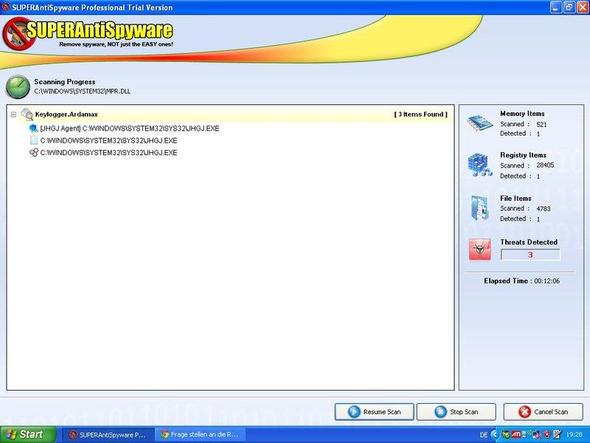Viewport: 590px width, 443px height.
Task: Restore down the SUPERAntiSpyware window
Action: pos(569,7)
